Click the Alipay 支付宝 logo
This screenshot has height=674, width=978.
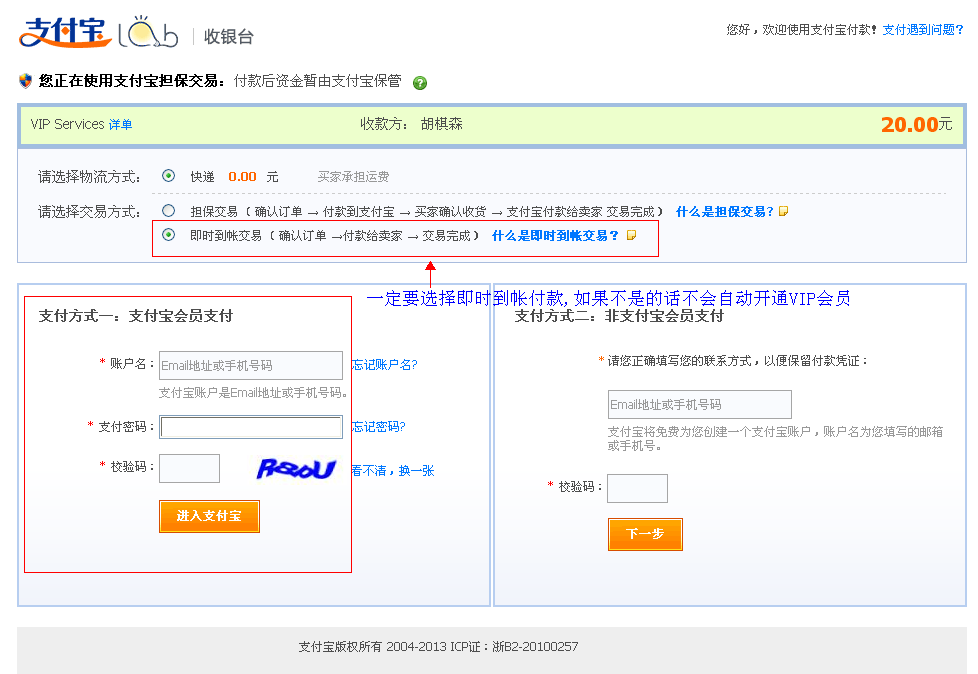[65, 32]
